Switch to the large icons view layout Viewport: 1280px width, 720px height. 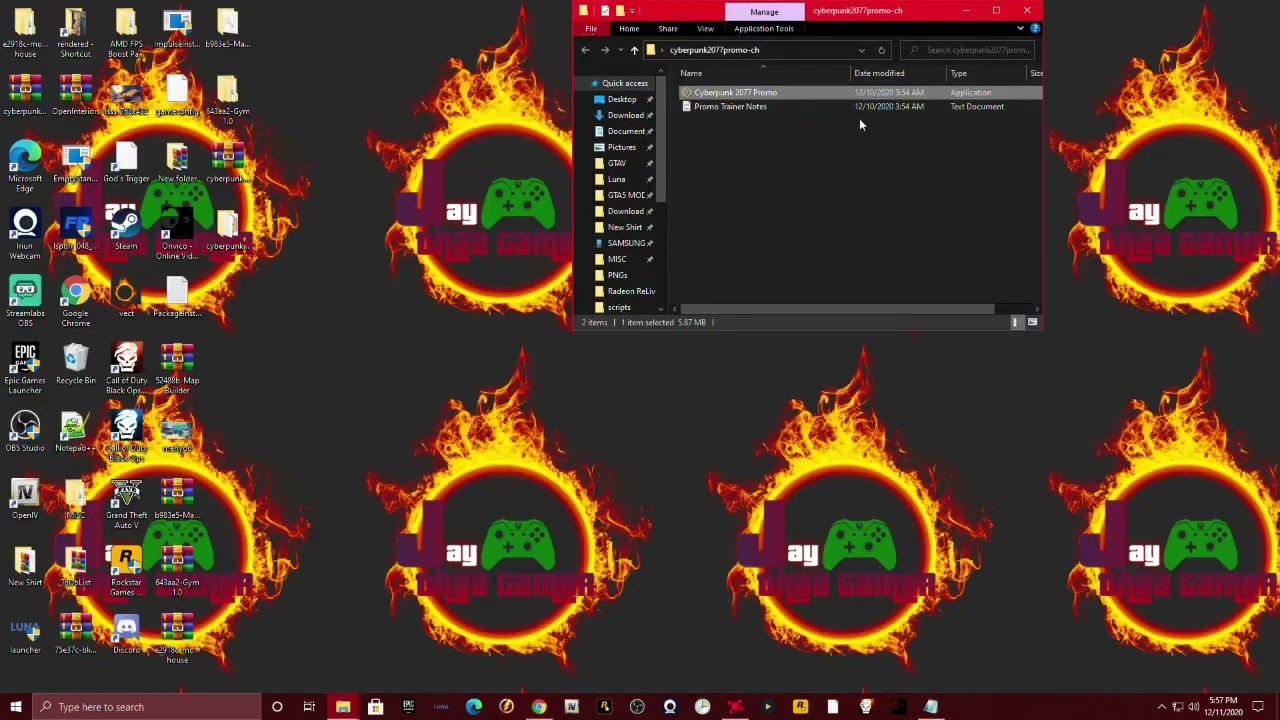click(x=1032, y=322)
